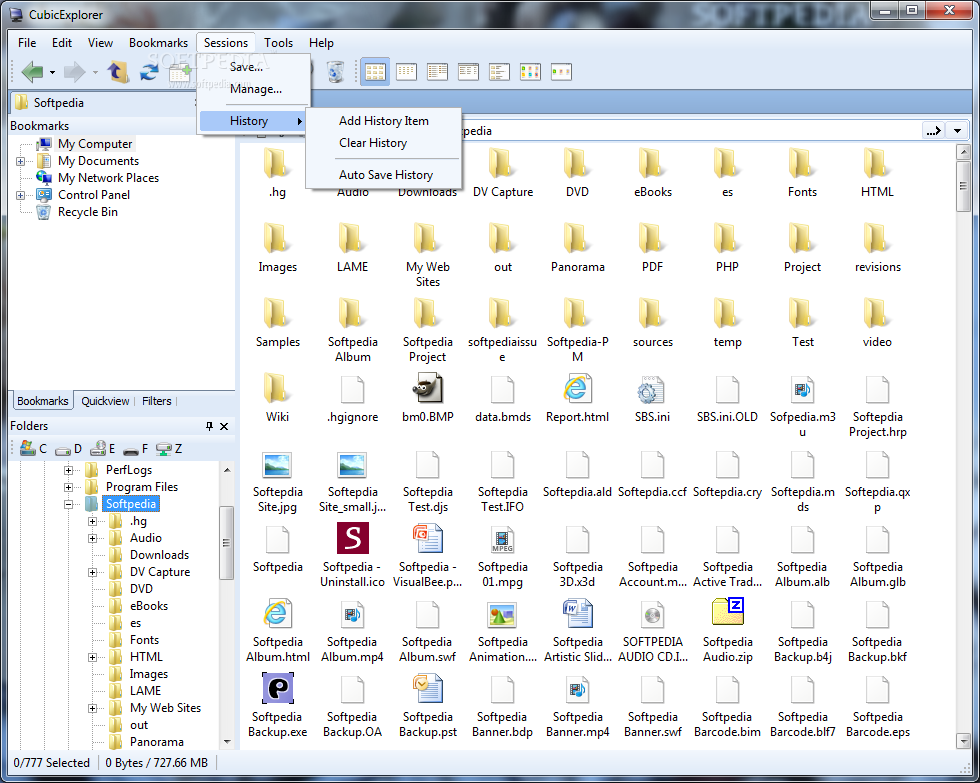980x783 pixels.
Task: Click the Recycle Bin toolbar icon
Action: (336, 72)
